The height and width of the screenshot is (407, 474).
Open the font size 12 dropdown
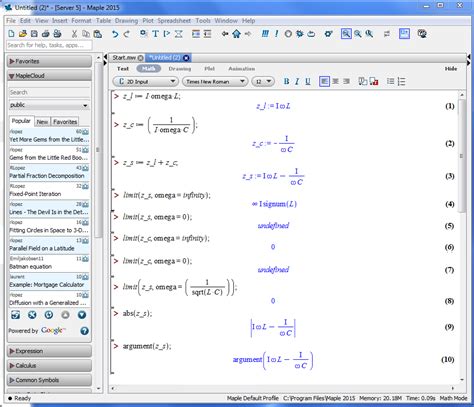pyautogui.click(x=263, y=81)
